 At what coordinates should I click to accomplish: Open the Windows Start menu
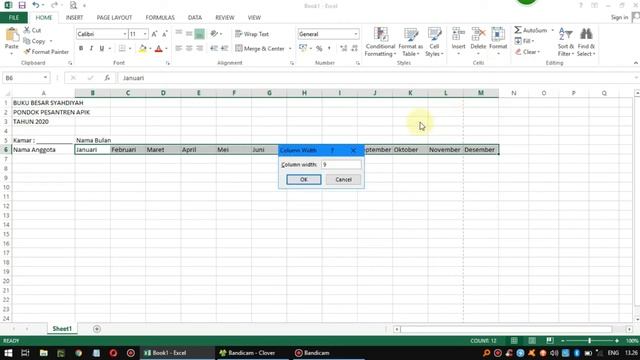coord(8,353)
